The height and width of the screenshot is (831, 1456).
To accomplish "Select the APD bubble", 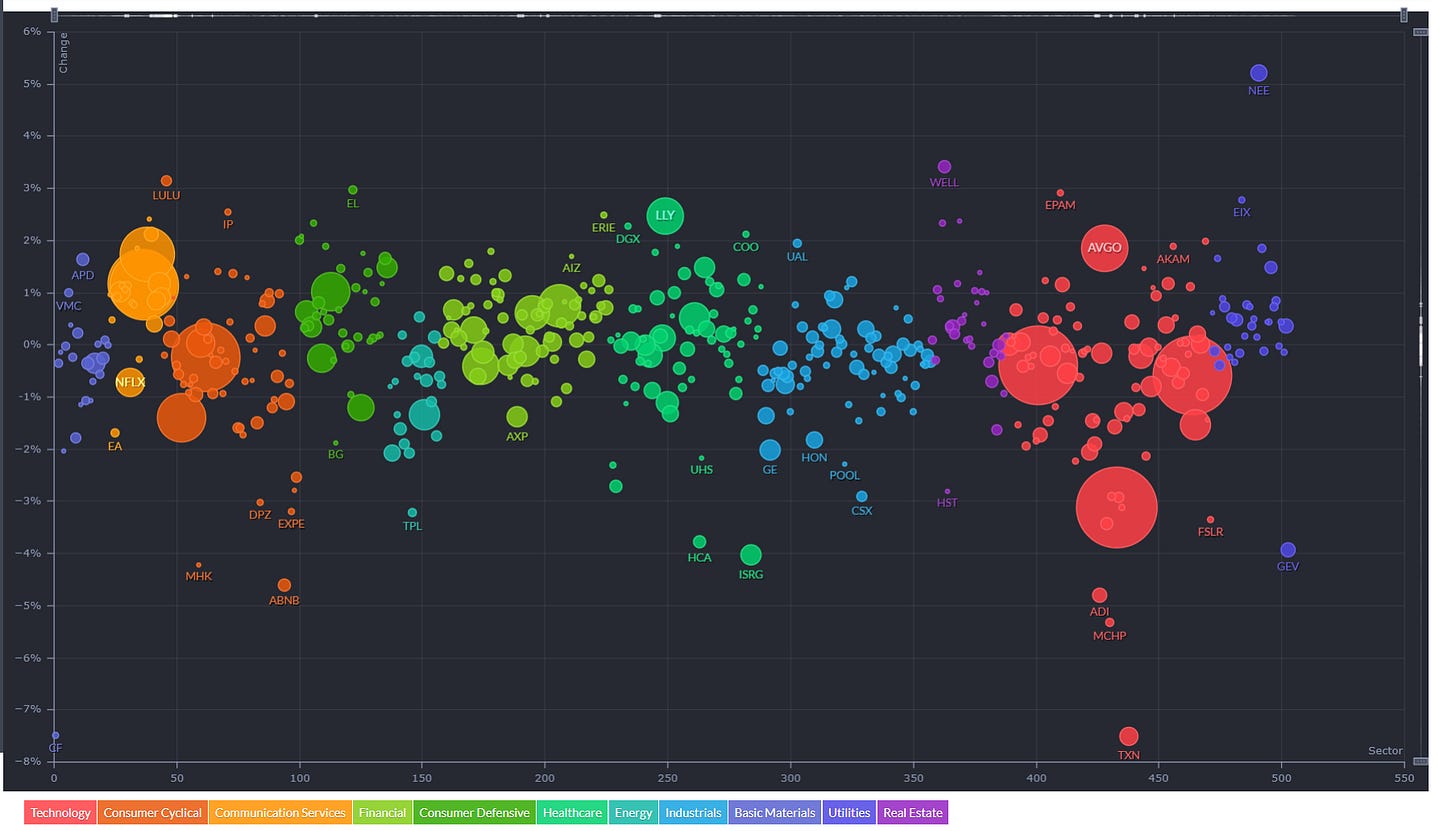I will [x=83, y=259].
